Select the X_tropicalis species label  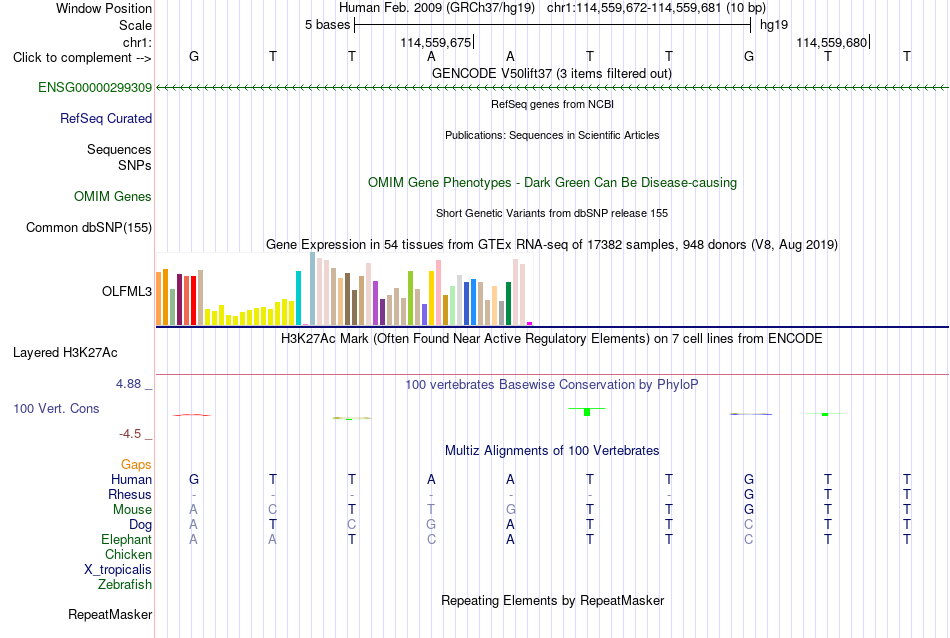(x=118, y=570)
